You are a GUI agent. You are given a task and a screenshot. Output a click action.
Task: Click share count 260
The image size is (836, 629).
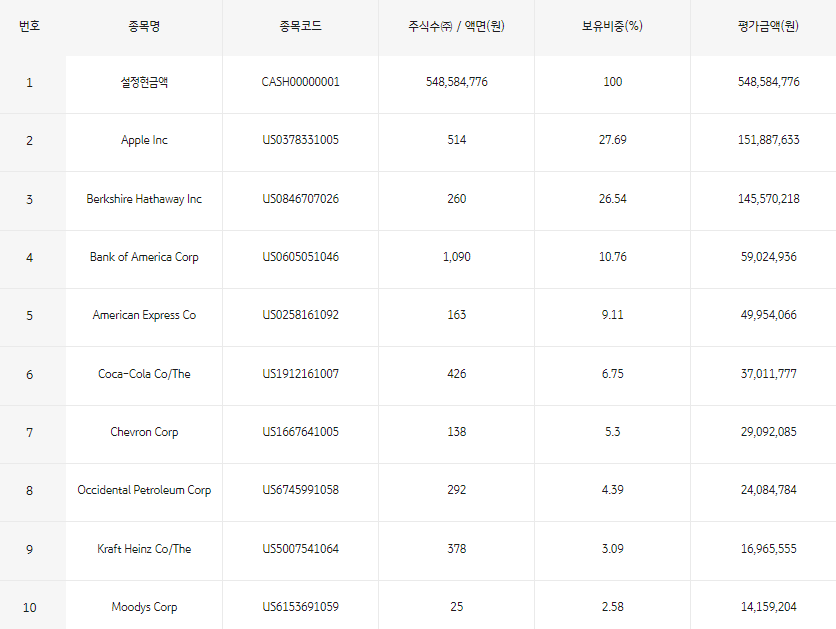click(x=456, y=199)
